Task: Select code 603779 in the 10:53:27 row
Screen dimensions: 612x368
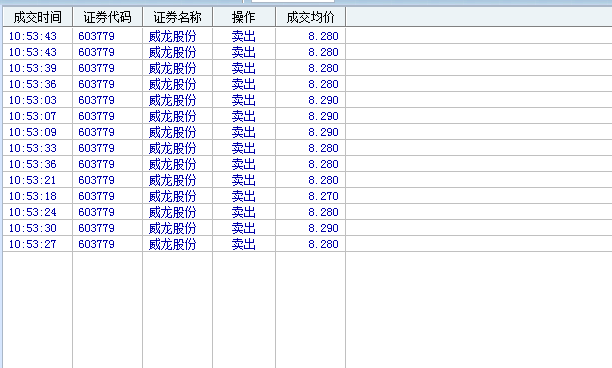Action: tap(96, 244)
